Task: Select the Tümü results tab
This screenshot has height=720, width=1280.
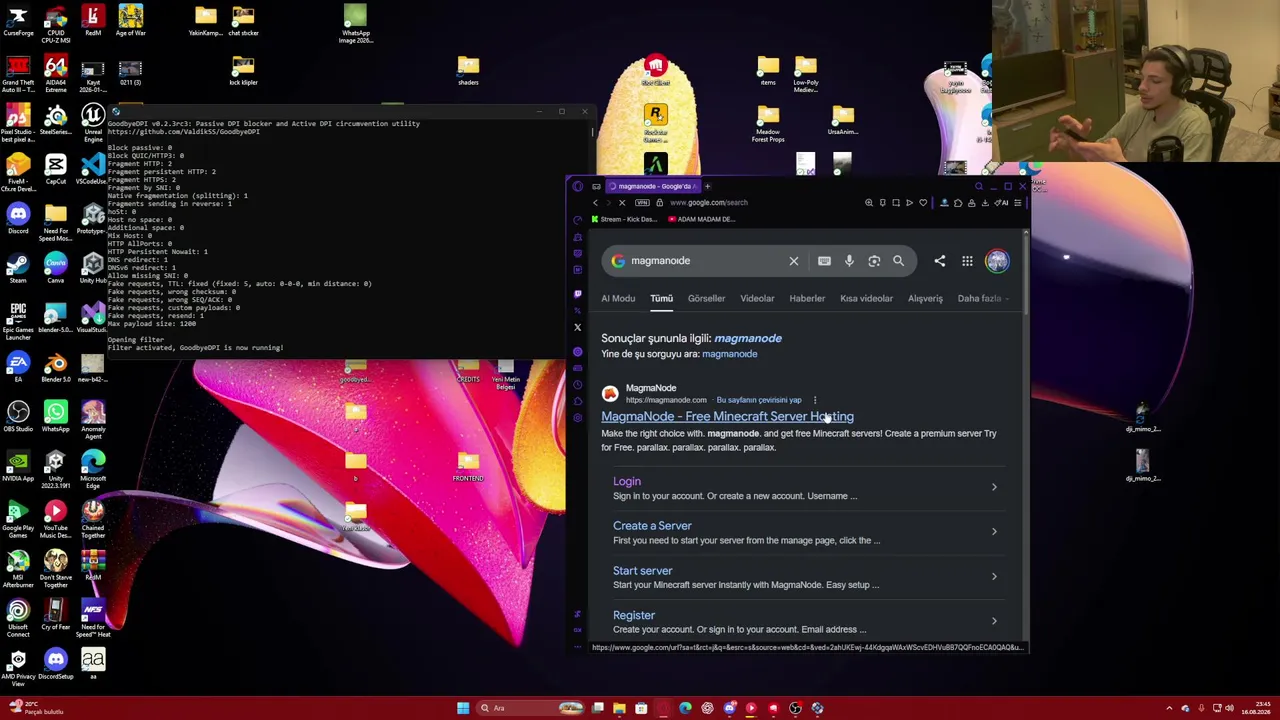Action: (x=661, y=298)
